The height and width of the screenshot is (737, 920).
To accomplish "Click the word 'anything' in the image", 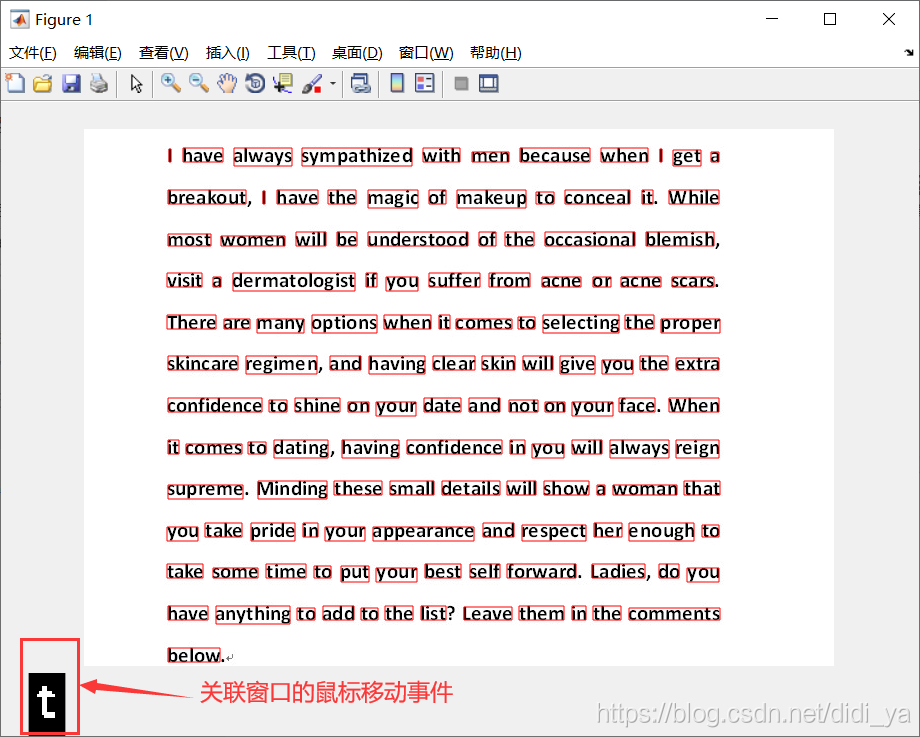I will (x=253, y=614).
